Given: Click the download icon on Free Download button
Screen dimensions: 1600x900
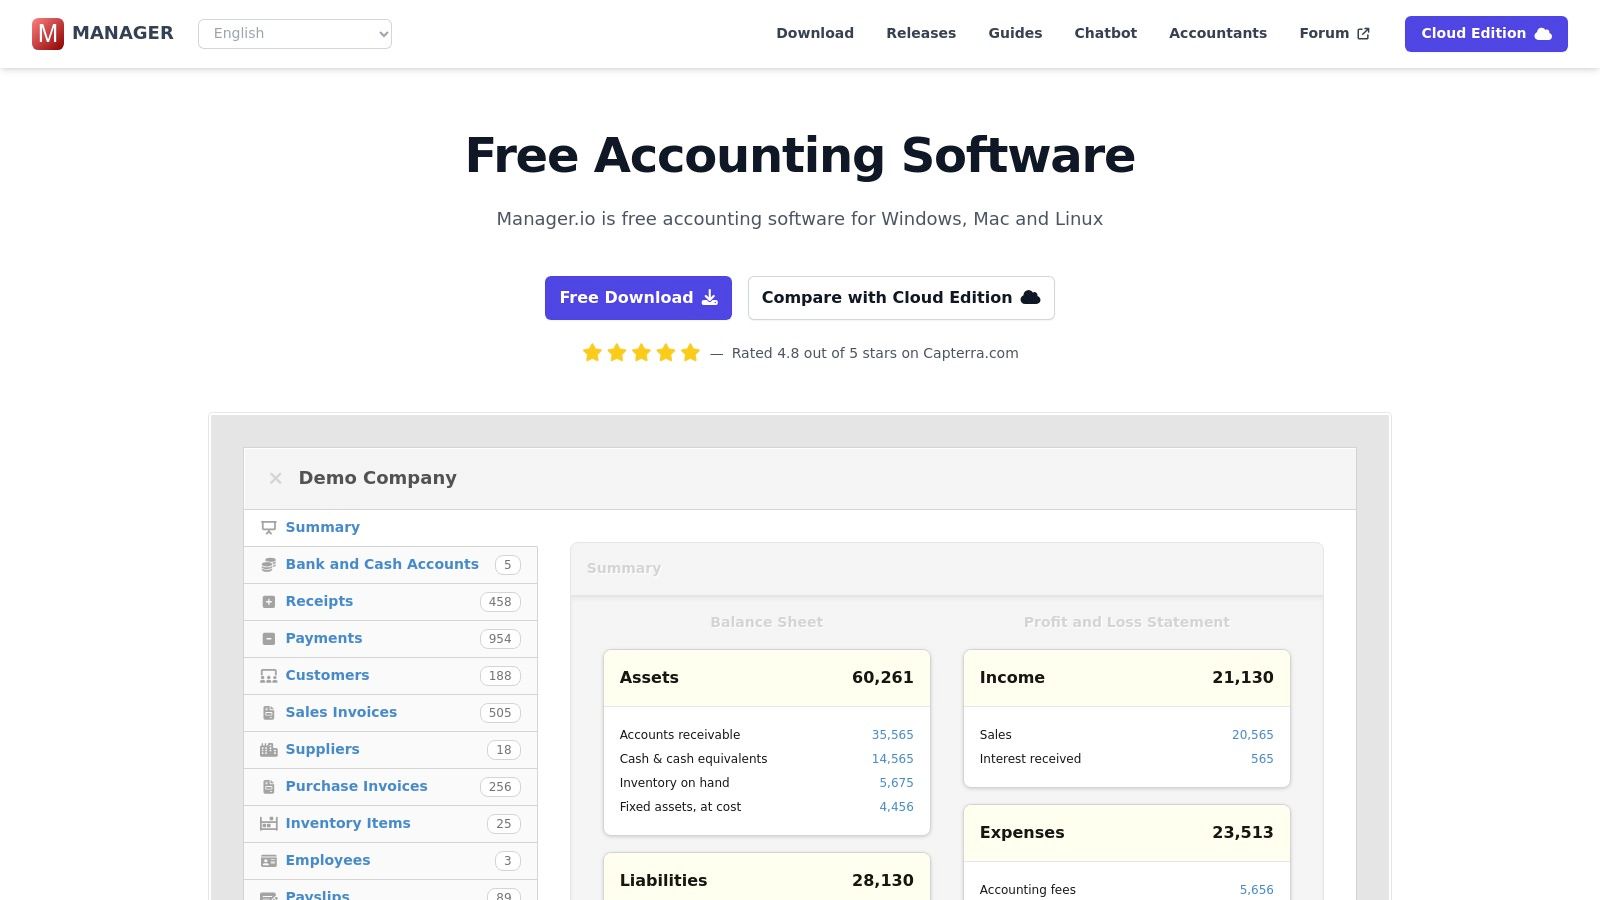Looking at the screenshot, I should point(710,297).
